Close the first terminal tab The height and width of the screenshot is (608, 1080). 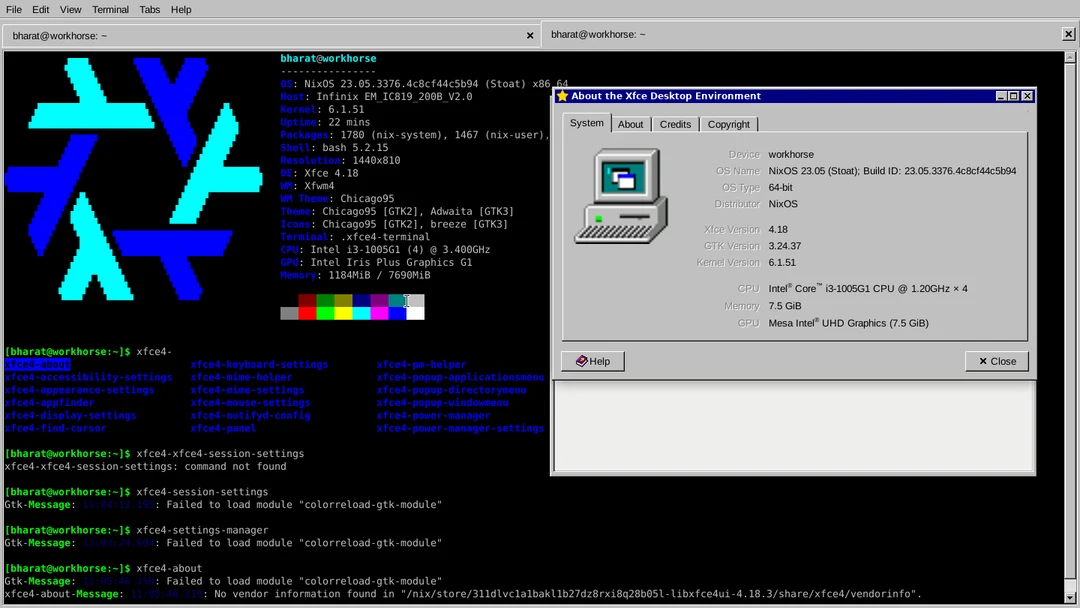530,36
